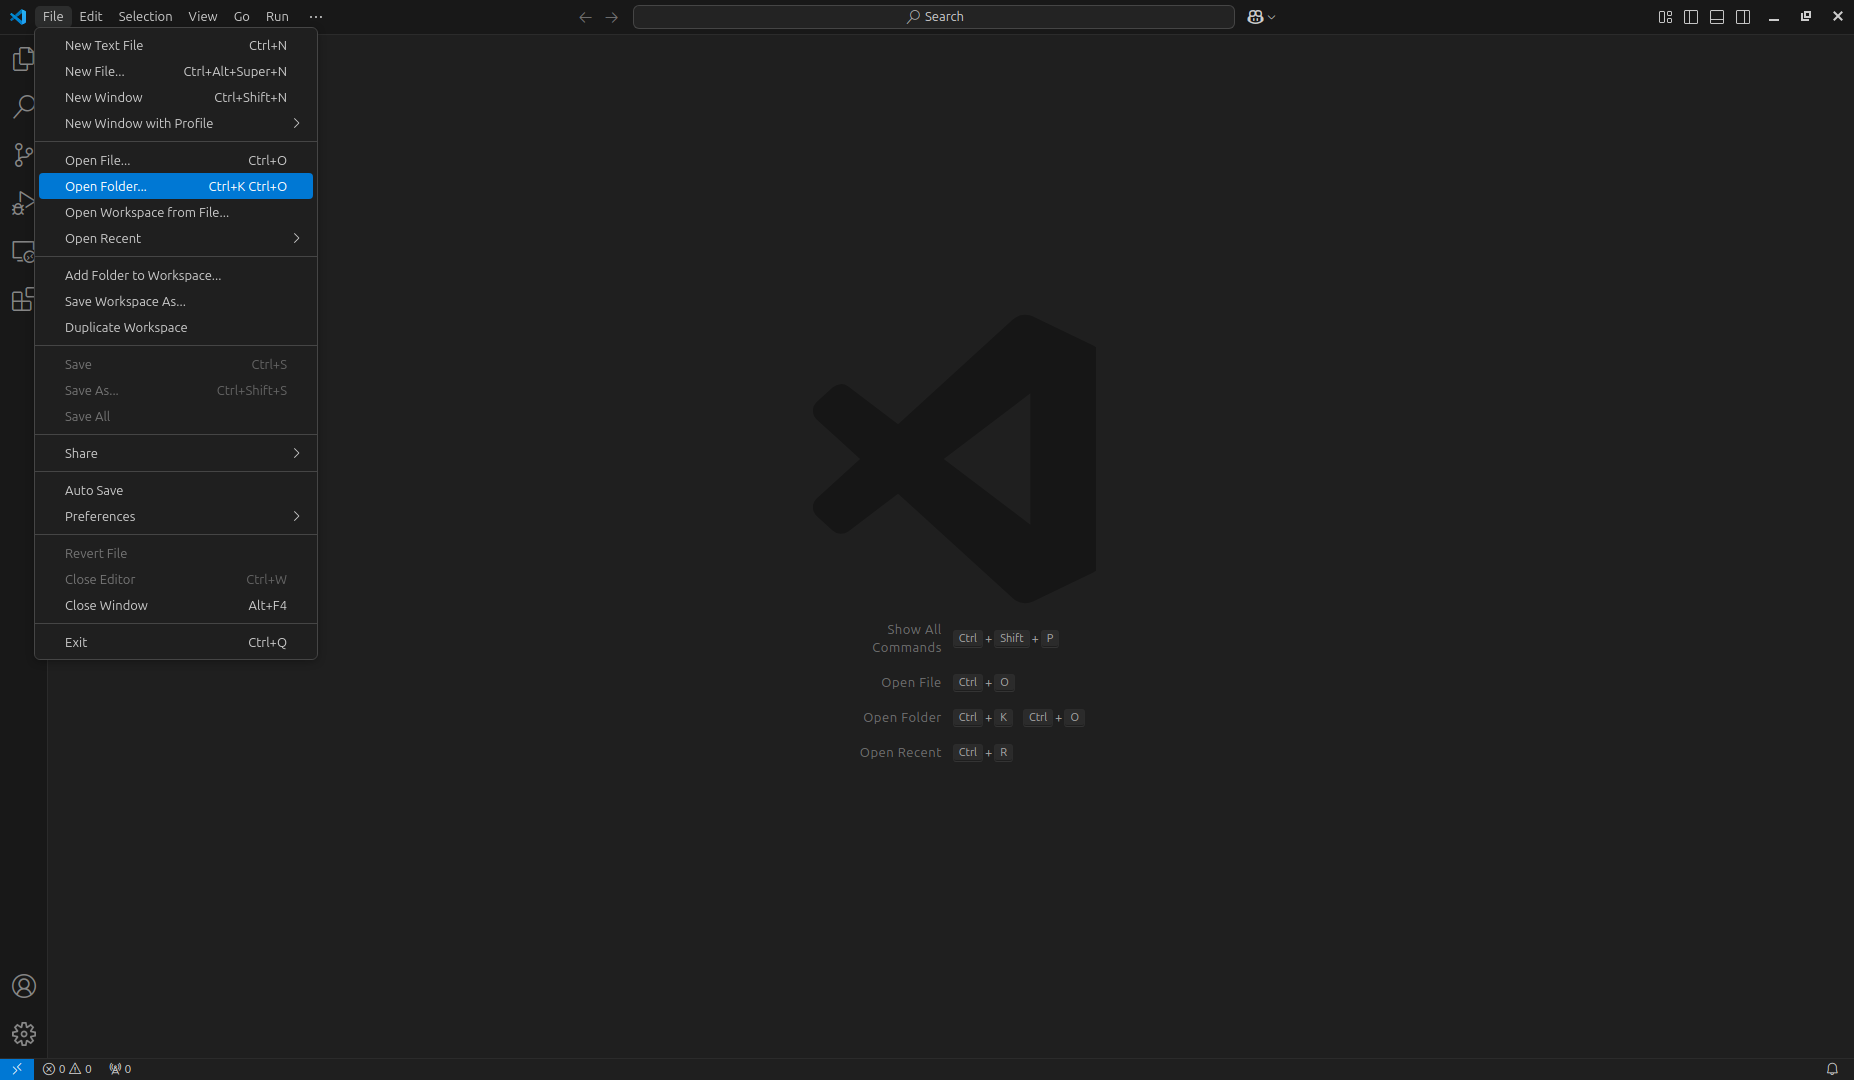Click the Show All Commands hint
The width and height of the screenshot is (1854, 1080).
pyautogui.click(x=907, y=638)
